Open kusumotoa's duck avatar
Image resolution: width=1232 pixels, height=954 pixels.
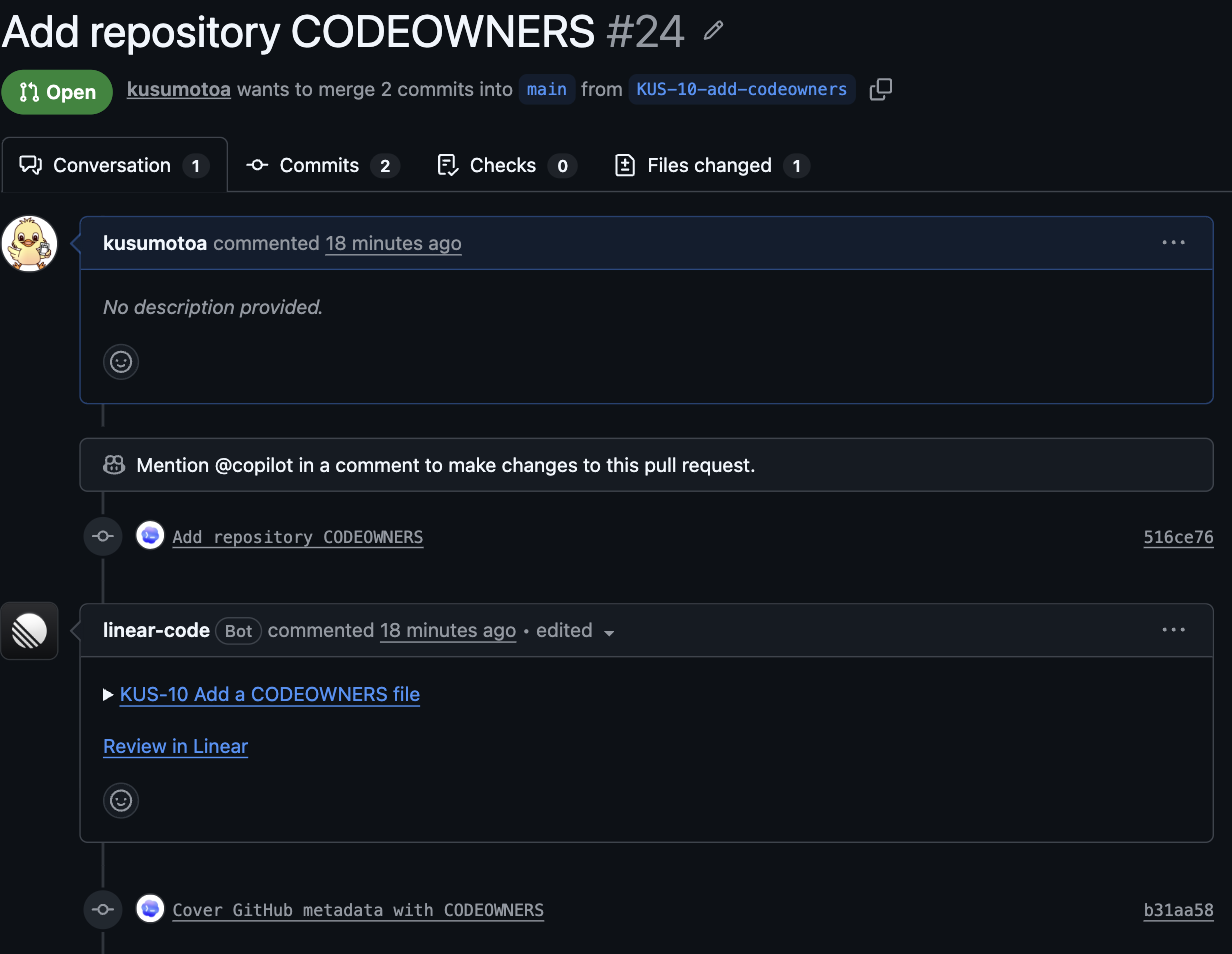click(x=29, y=243)
